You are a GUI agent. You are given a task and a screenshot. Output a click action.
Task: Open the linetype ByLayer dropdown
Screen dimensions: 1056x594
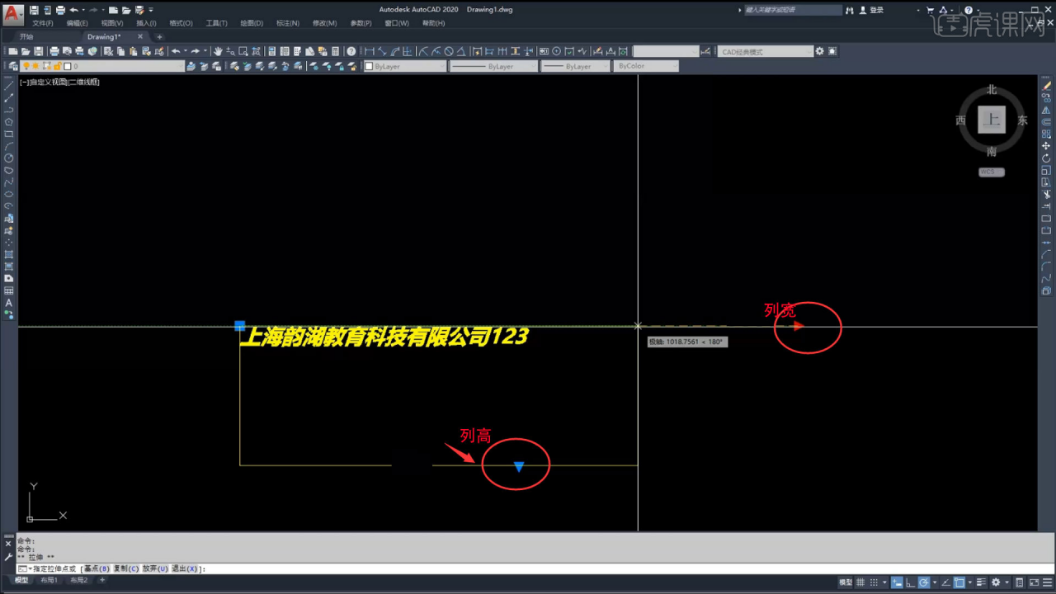pyautogui.click(x=494, y=66)
